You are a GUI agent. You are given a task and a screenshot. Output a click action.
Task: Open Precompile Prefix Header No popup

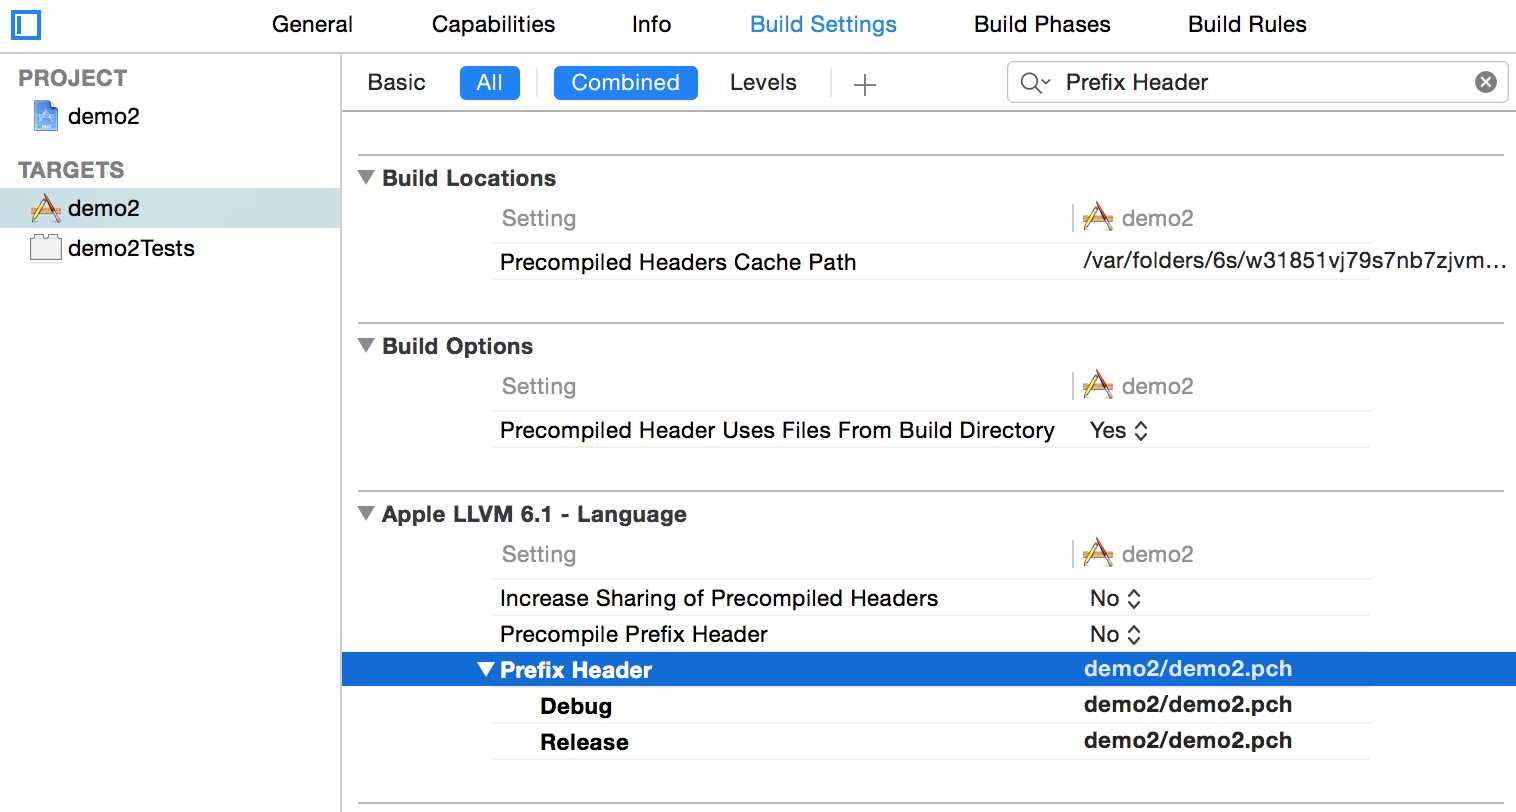(1115, 634)
